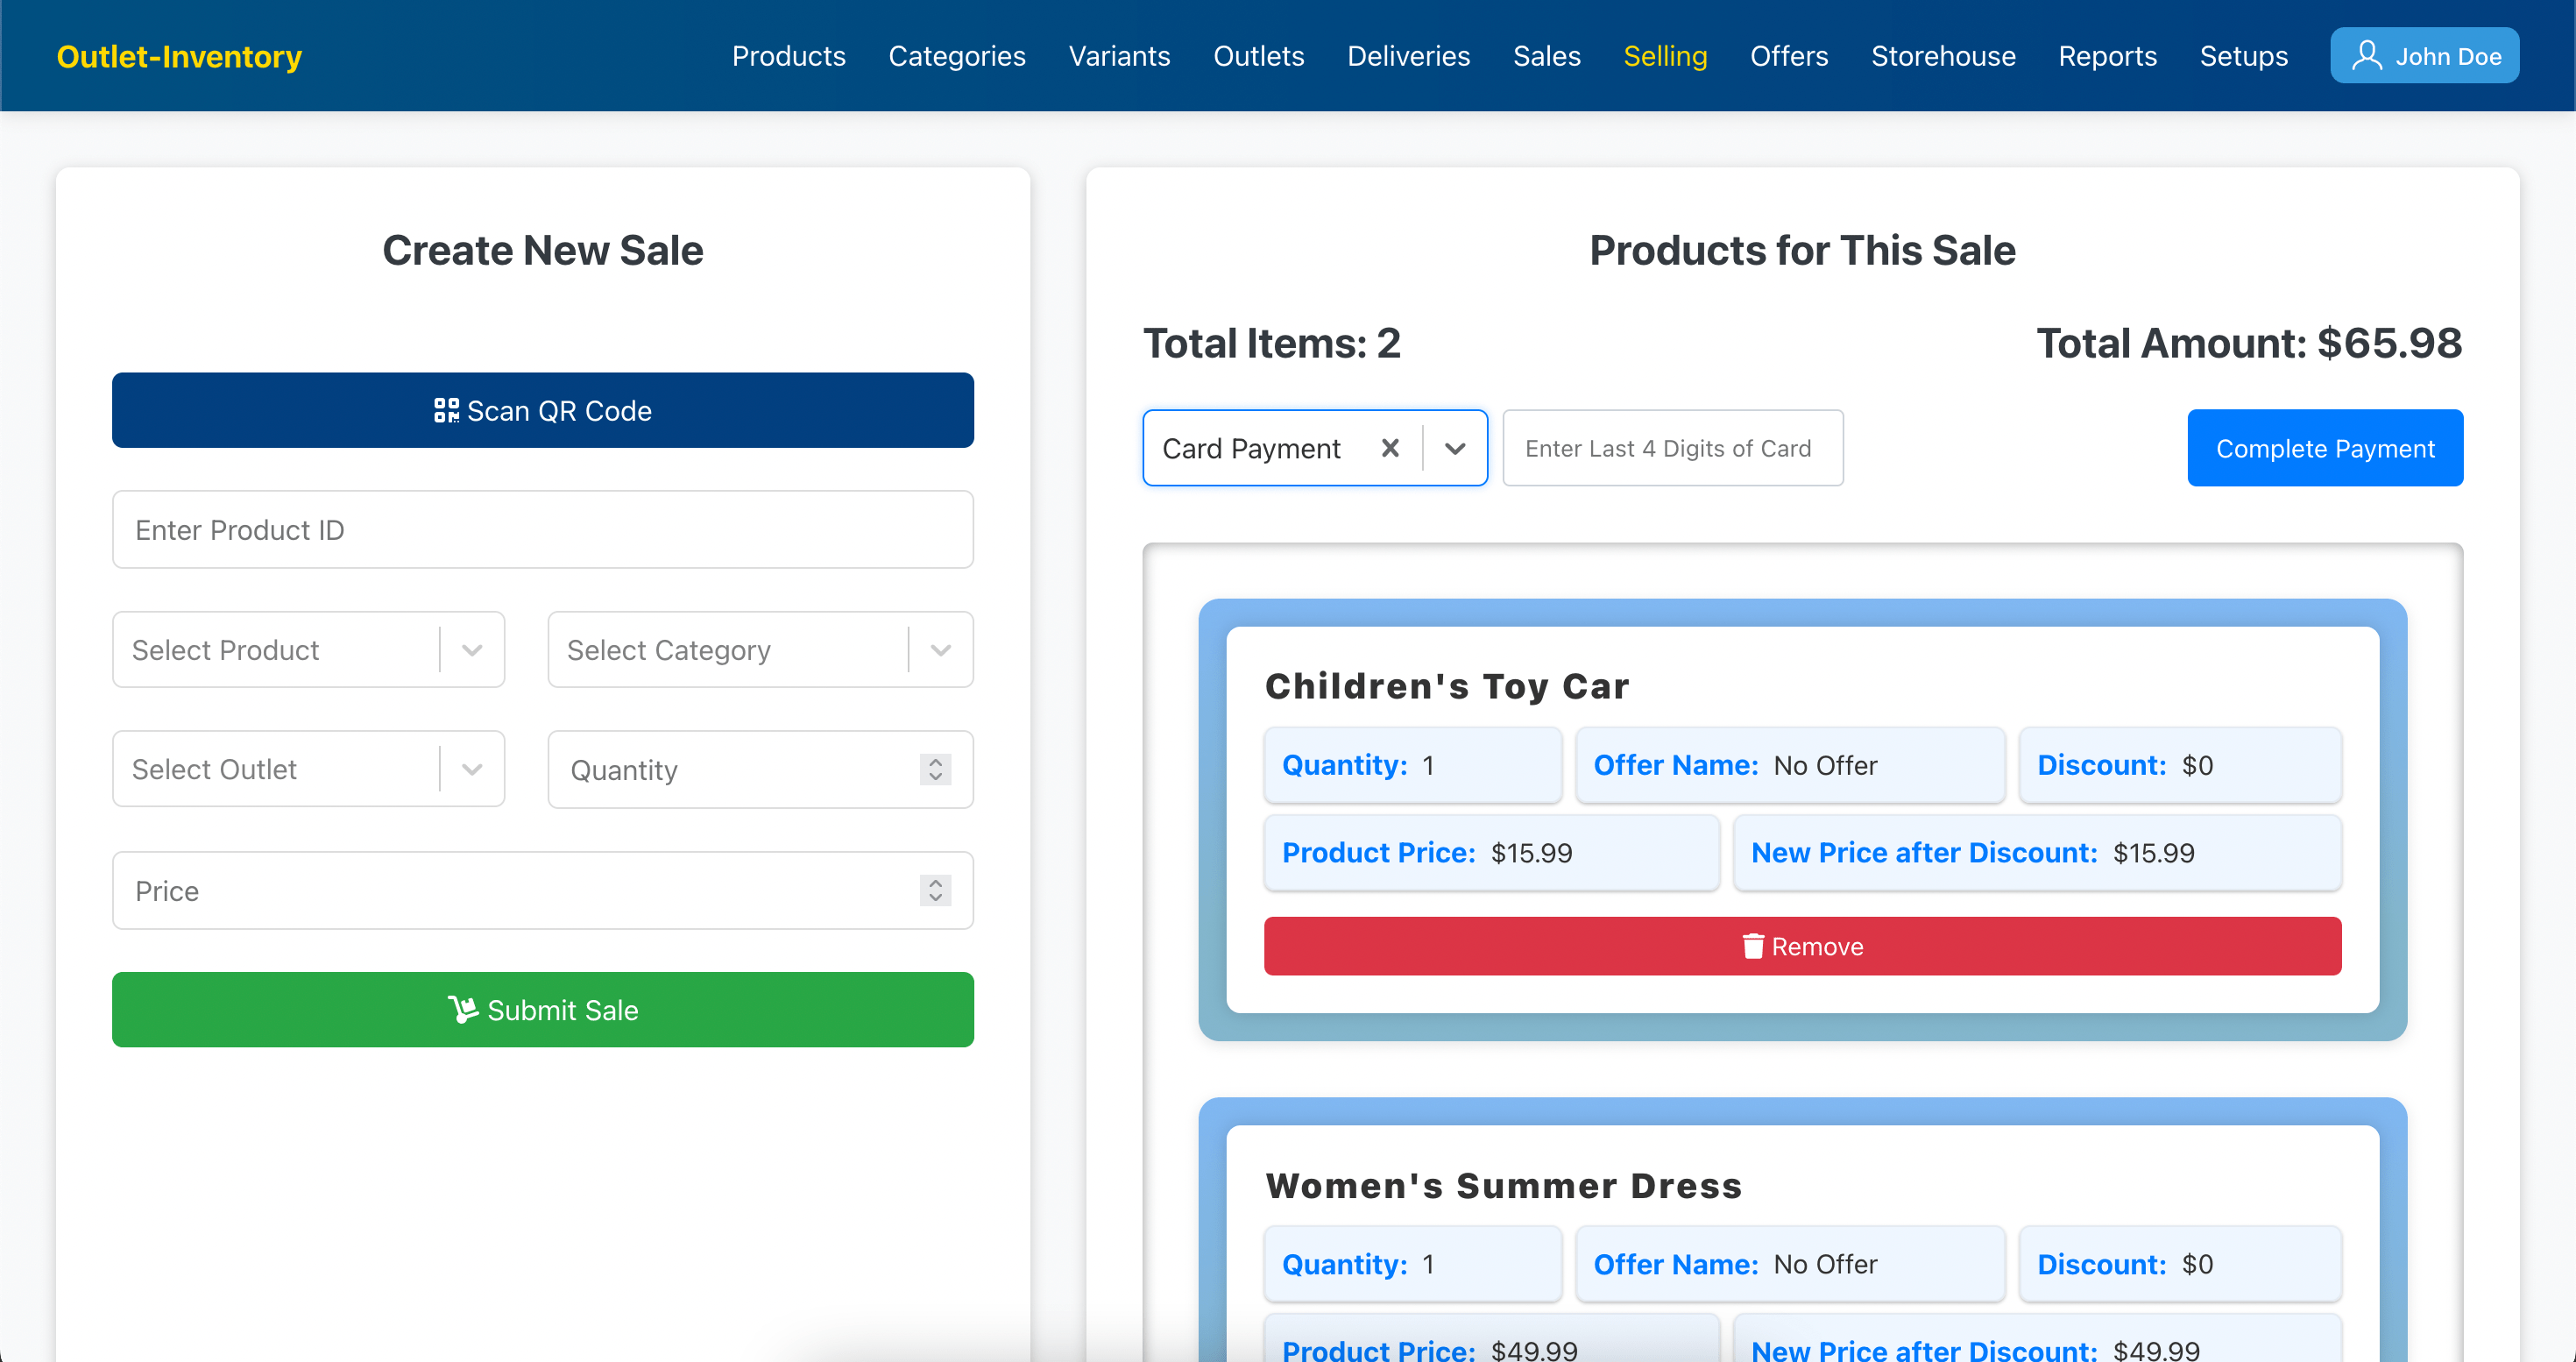Click the Last 4 Digits of Card field
Screen dimensions: 2576x1362
click(1672, 448)
